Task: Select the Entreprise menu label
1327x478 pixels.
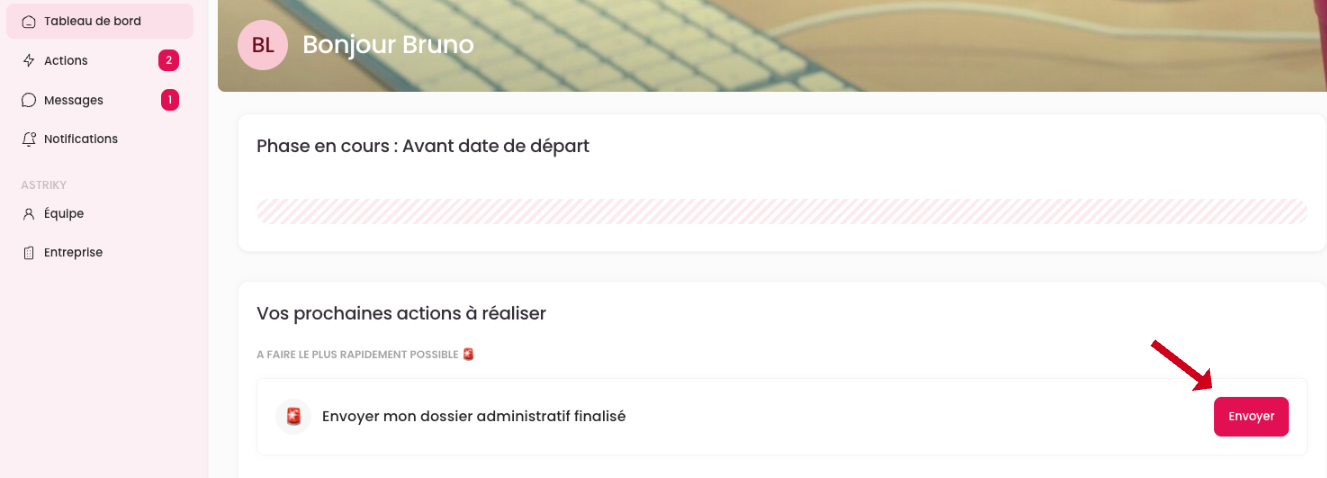Action: pos(73,253)
